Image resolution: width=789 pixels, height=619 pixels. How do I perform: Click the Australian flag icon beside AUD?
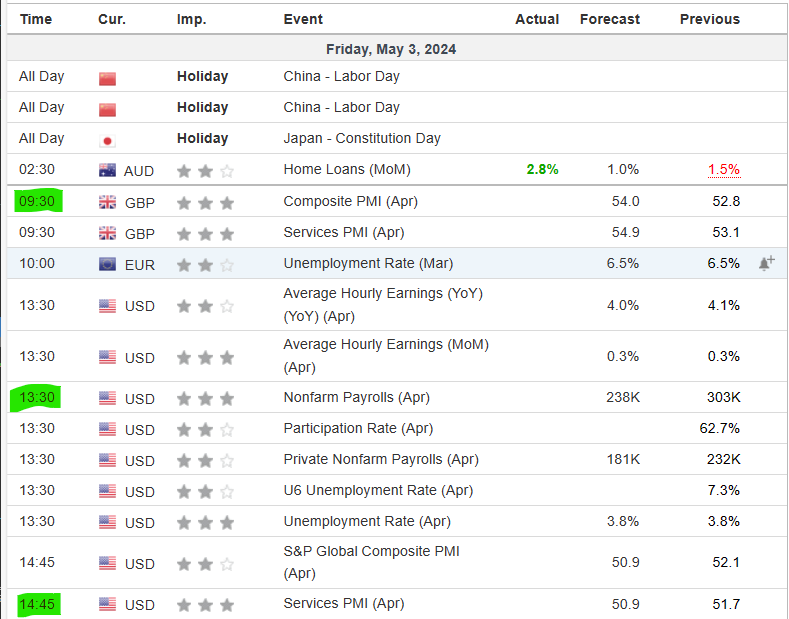click(x=107, y=170)
